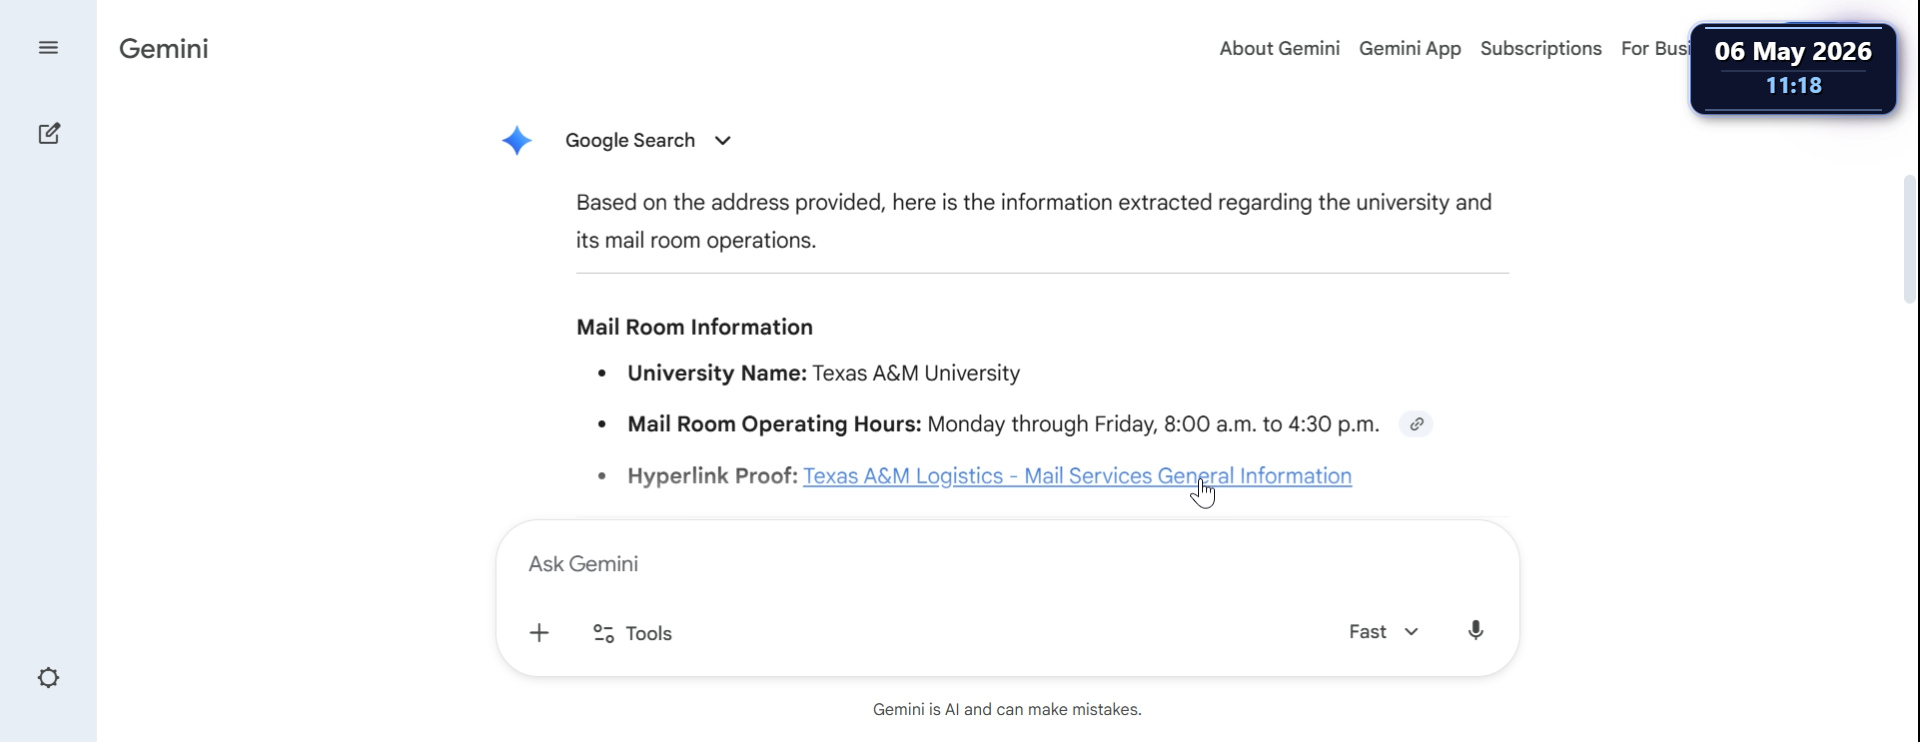Click the 'Google Search' label

630,141
